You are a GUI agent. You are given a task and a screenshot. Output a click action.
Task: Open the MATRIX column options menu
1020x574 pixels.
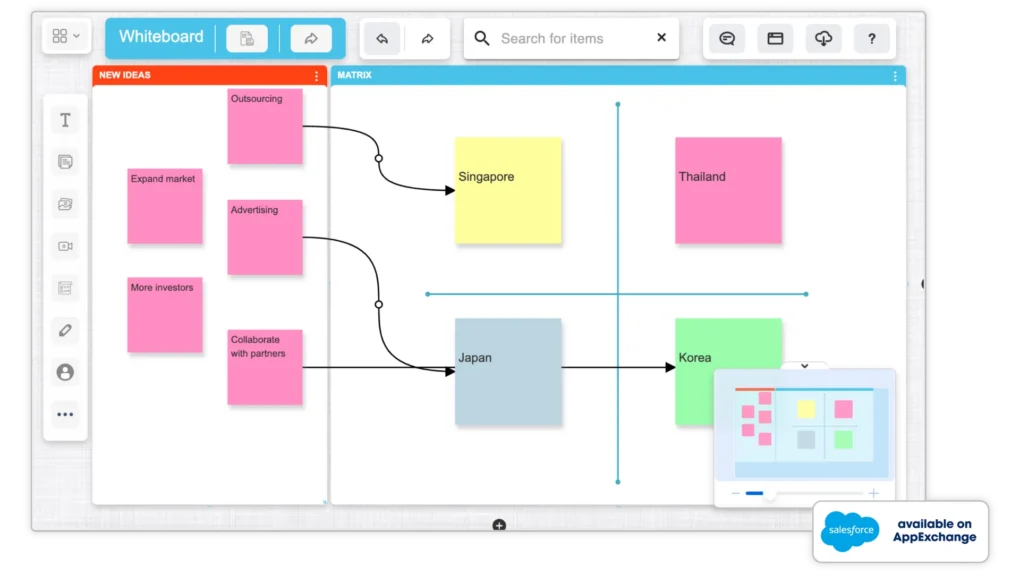coord(895,76)
